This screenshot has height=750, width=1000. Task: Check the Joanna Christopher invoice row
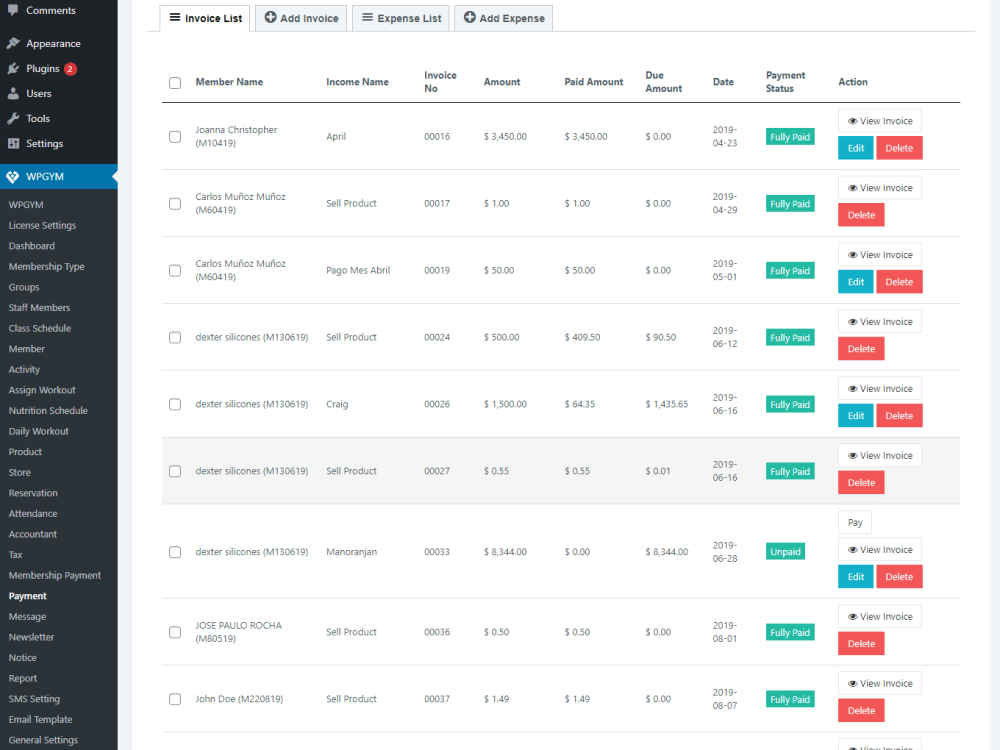click(175, 136)
